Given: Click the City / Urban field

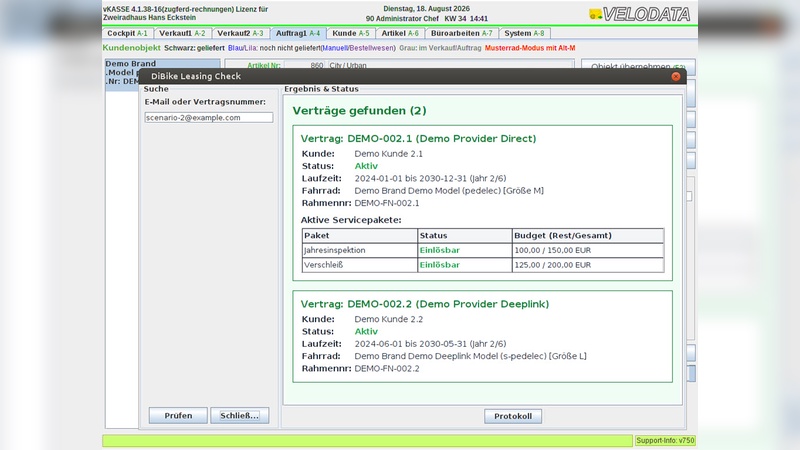Looking at the screenshot, I should [x=451, y=65].
